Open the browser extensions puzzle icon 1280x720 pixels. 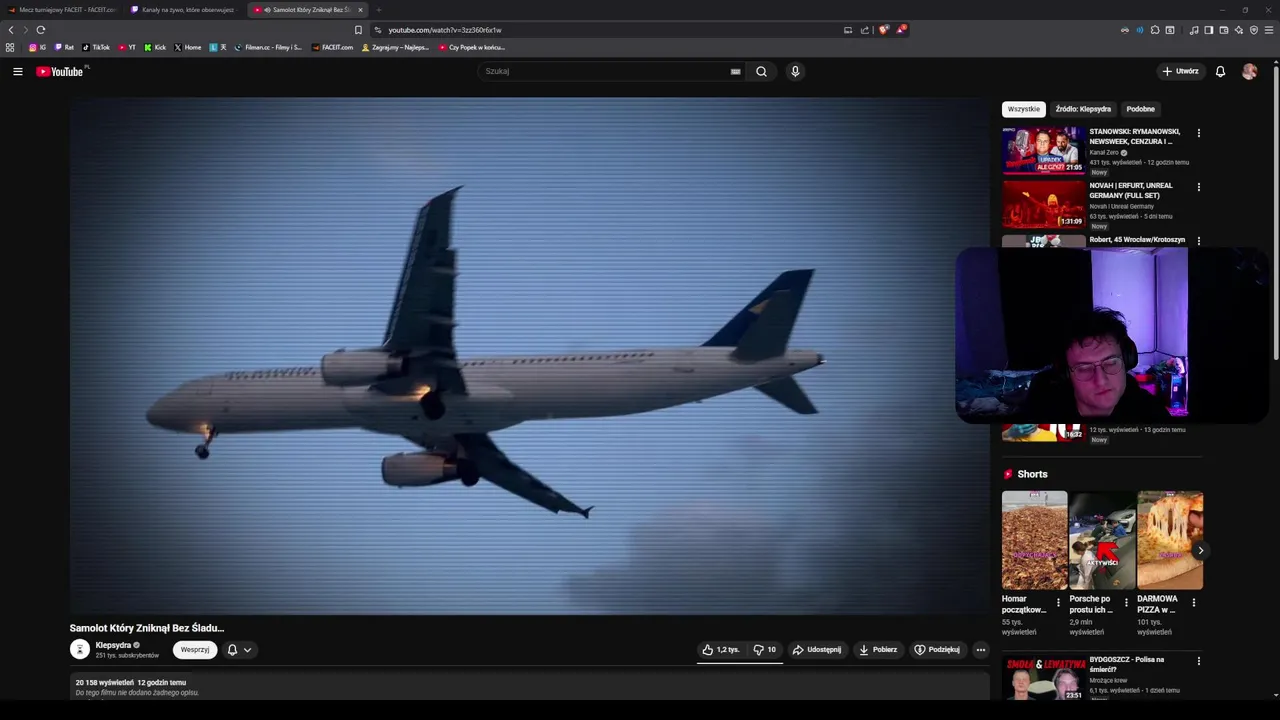click(x=1155, y=30)
